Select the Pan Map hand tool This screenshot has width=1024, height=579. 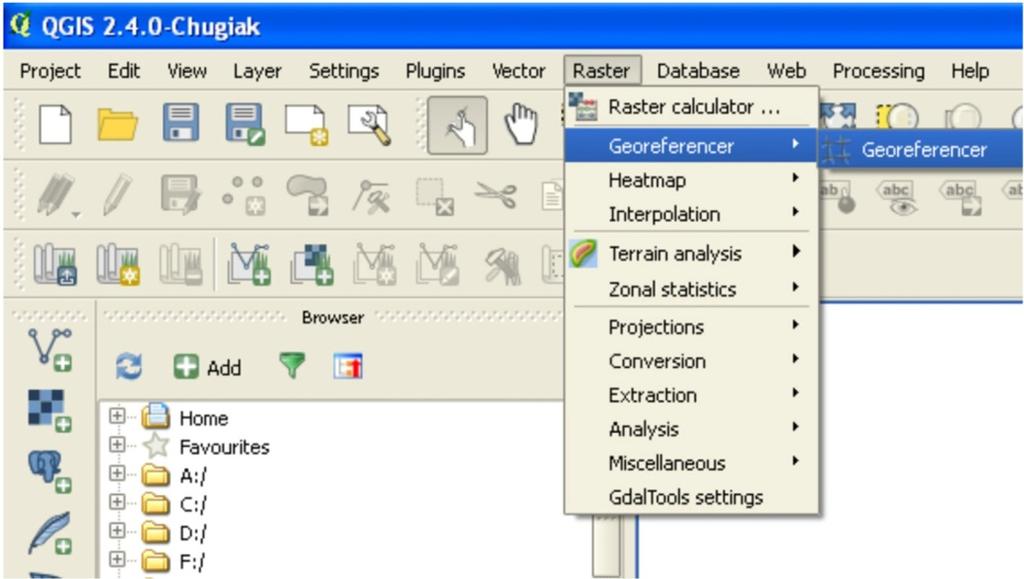click(x=521, y=125)
